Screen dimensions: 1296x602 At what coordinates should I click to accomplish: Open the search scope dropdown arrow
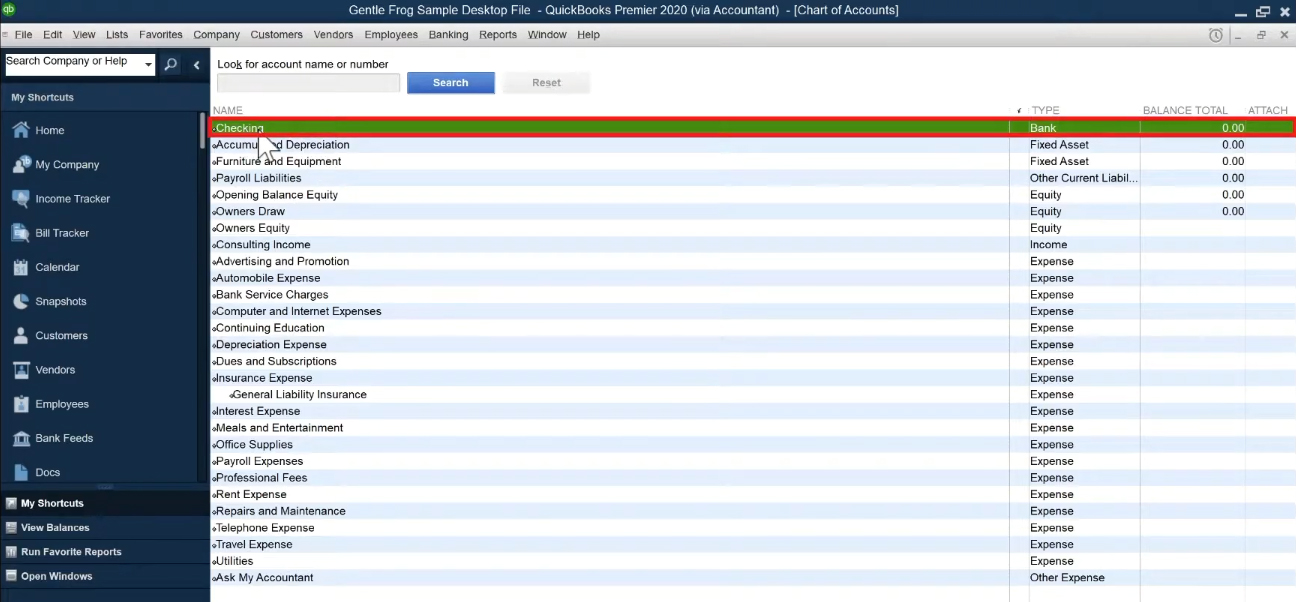click(149, 65)
